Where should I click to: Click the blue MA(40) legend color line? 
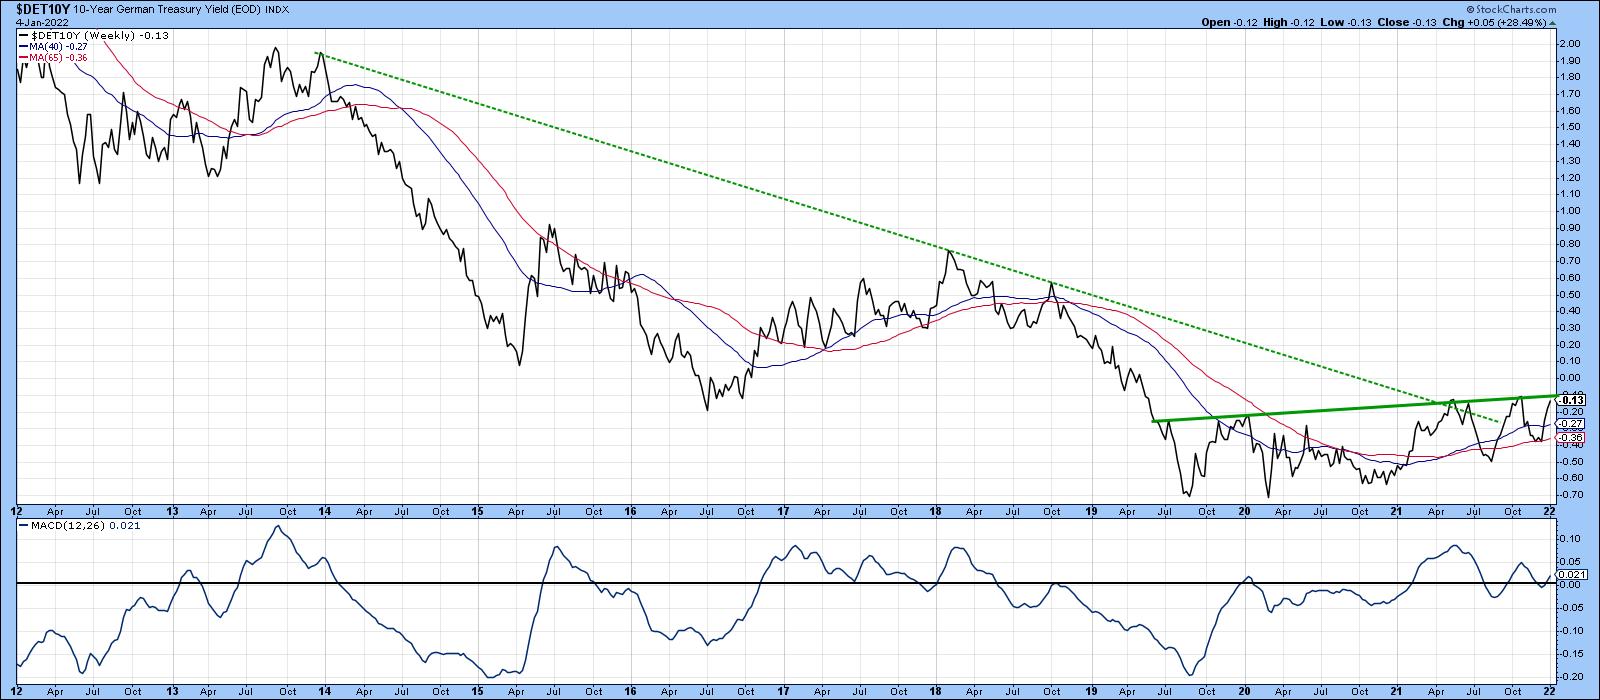pos(23,46)
